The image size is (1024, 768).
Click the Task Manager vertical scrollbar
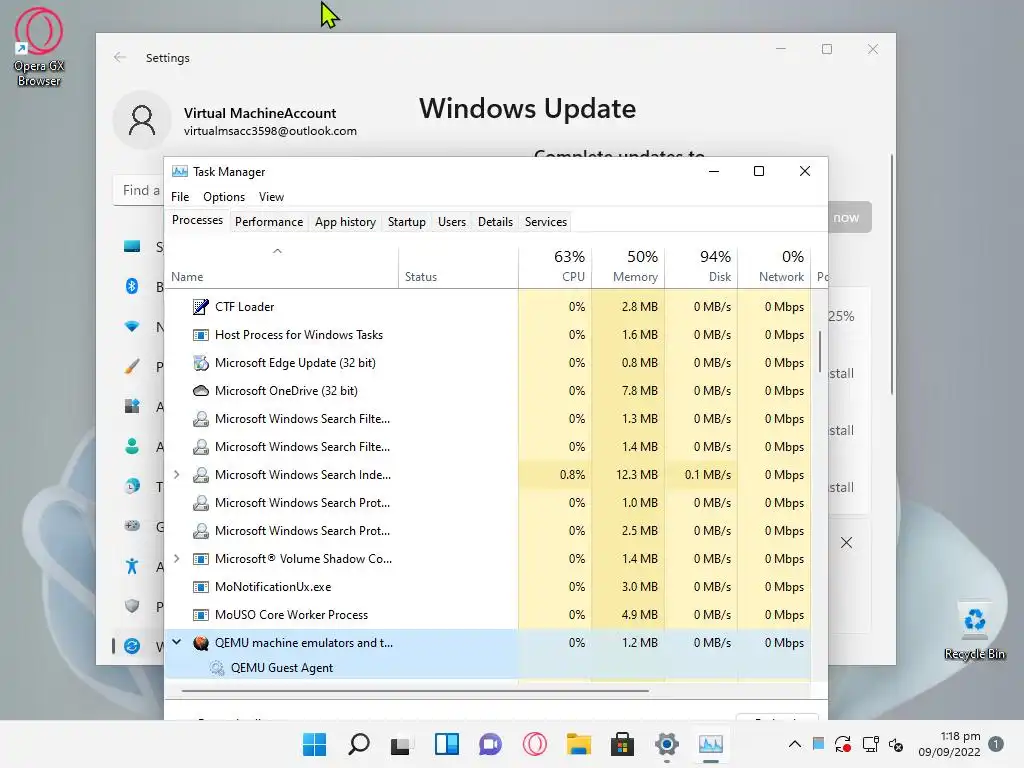(820, 352)
